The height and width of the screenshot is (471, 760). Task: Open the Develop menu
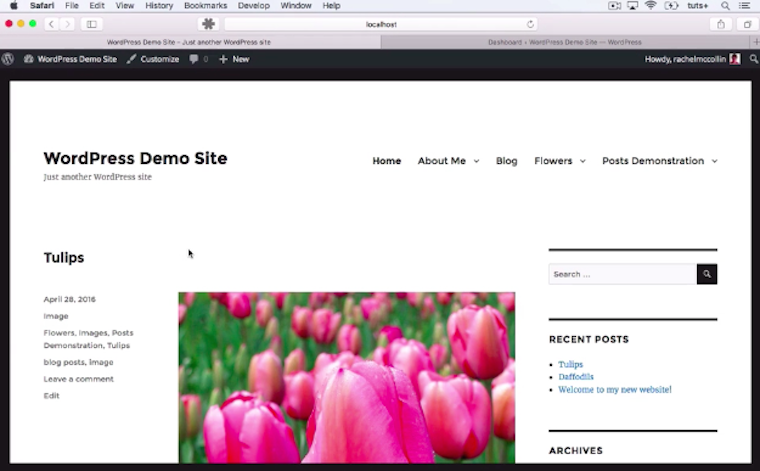(253, 6)
